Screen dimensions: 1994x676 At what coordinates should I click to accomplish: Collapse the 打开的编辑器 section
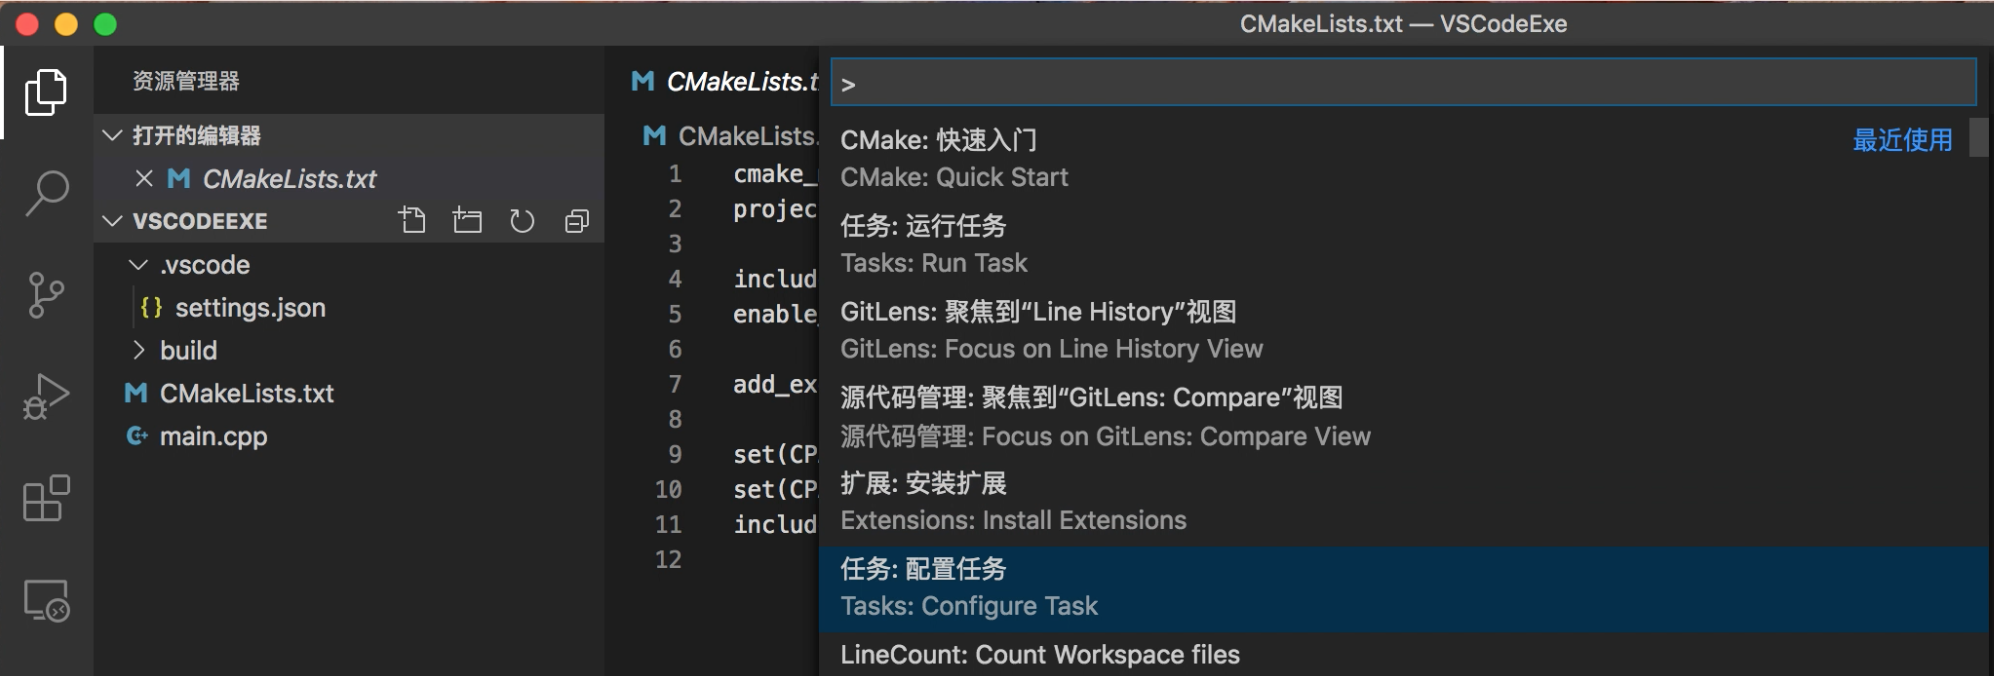click(113, 135)
